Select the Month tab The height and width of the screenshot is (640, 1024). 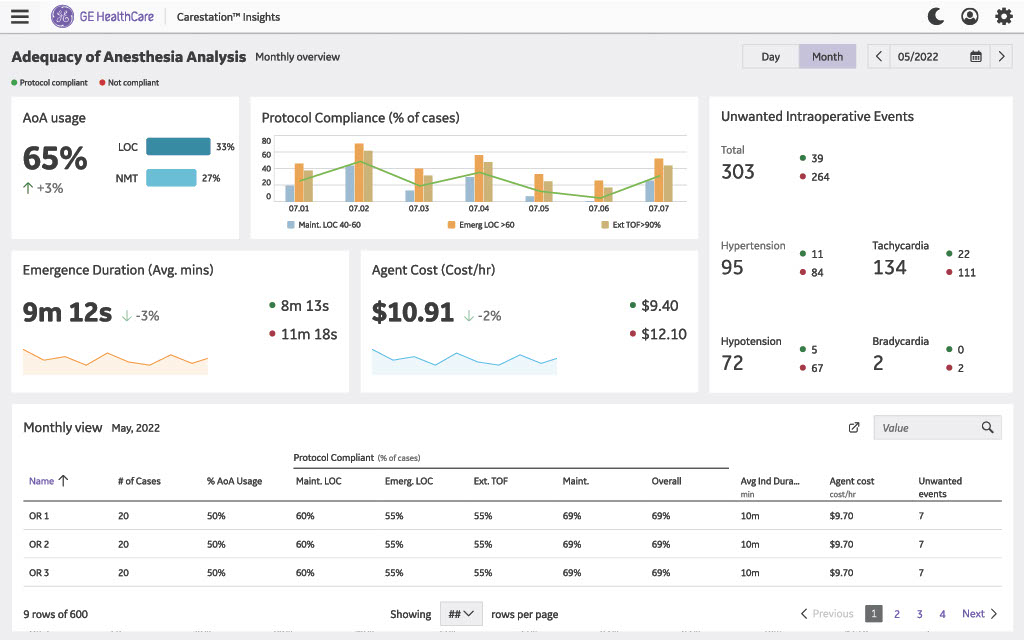coord(827,56)
